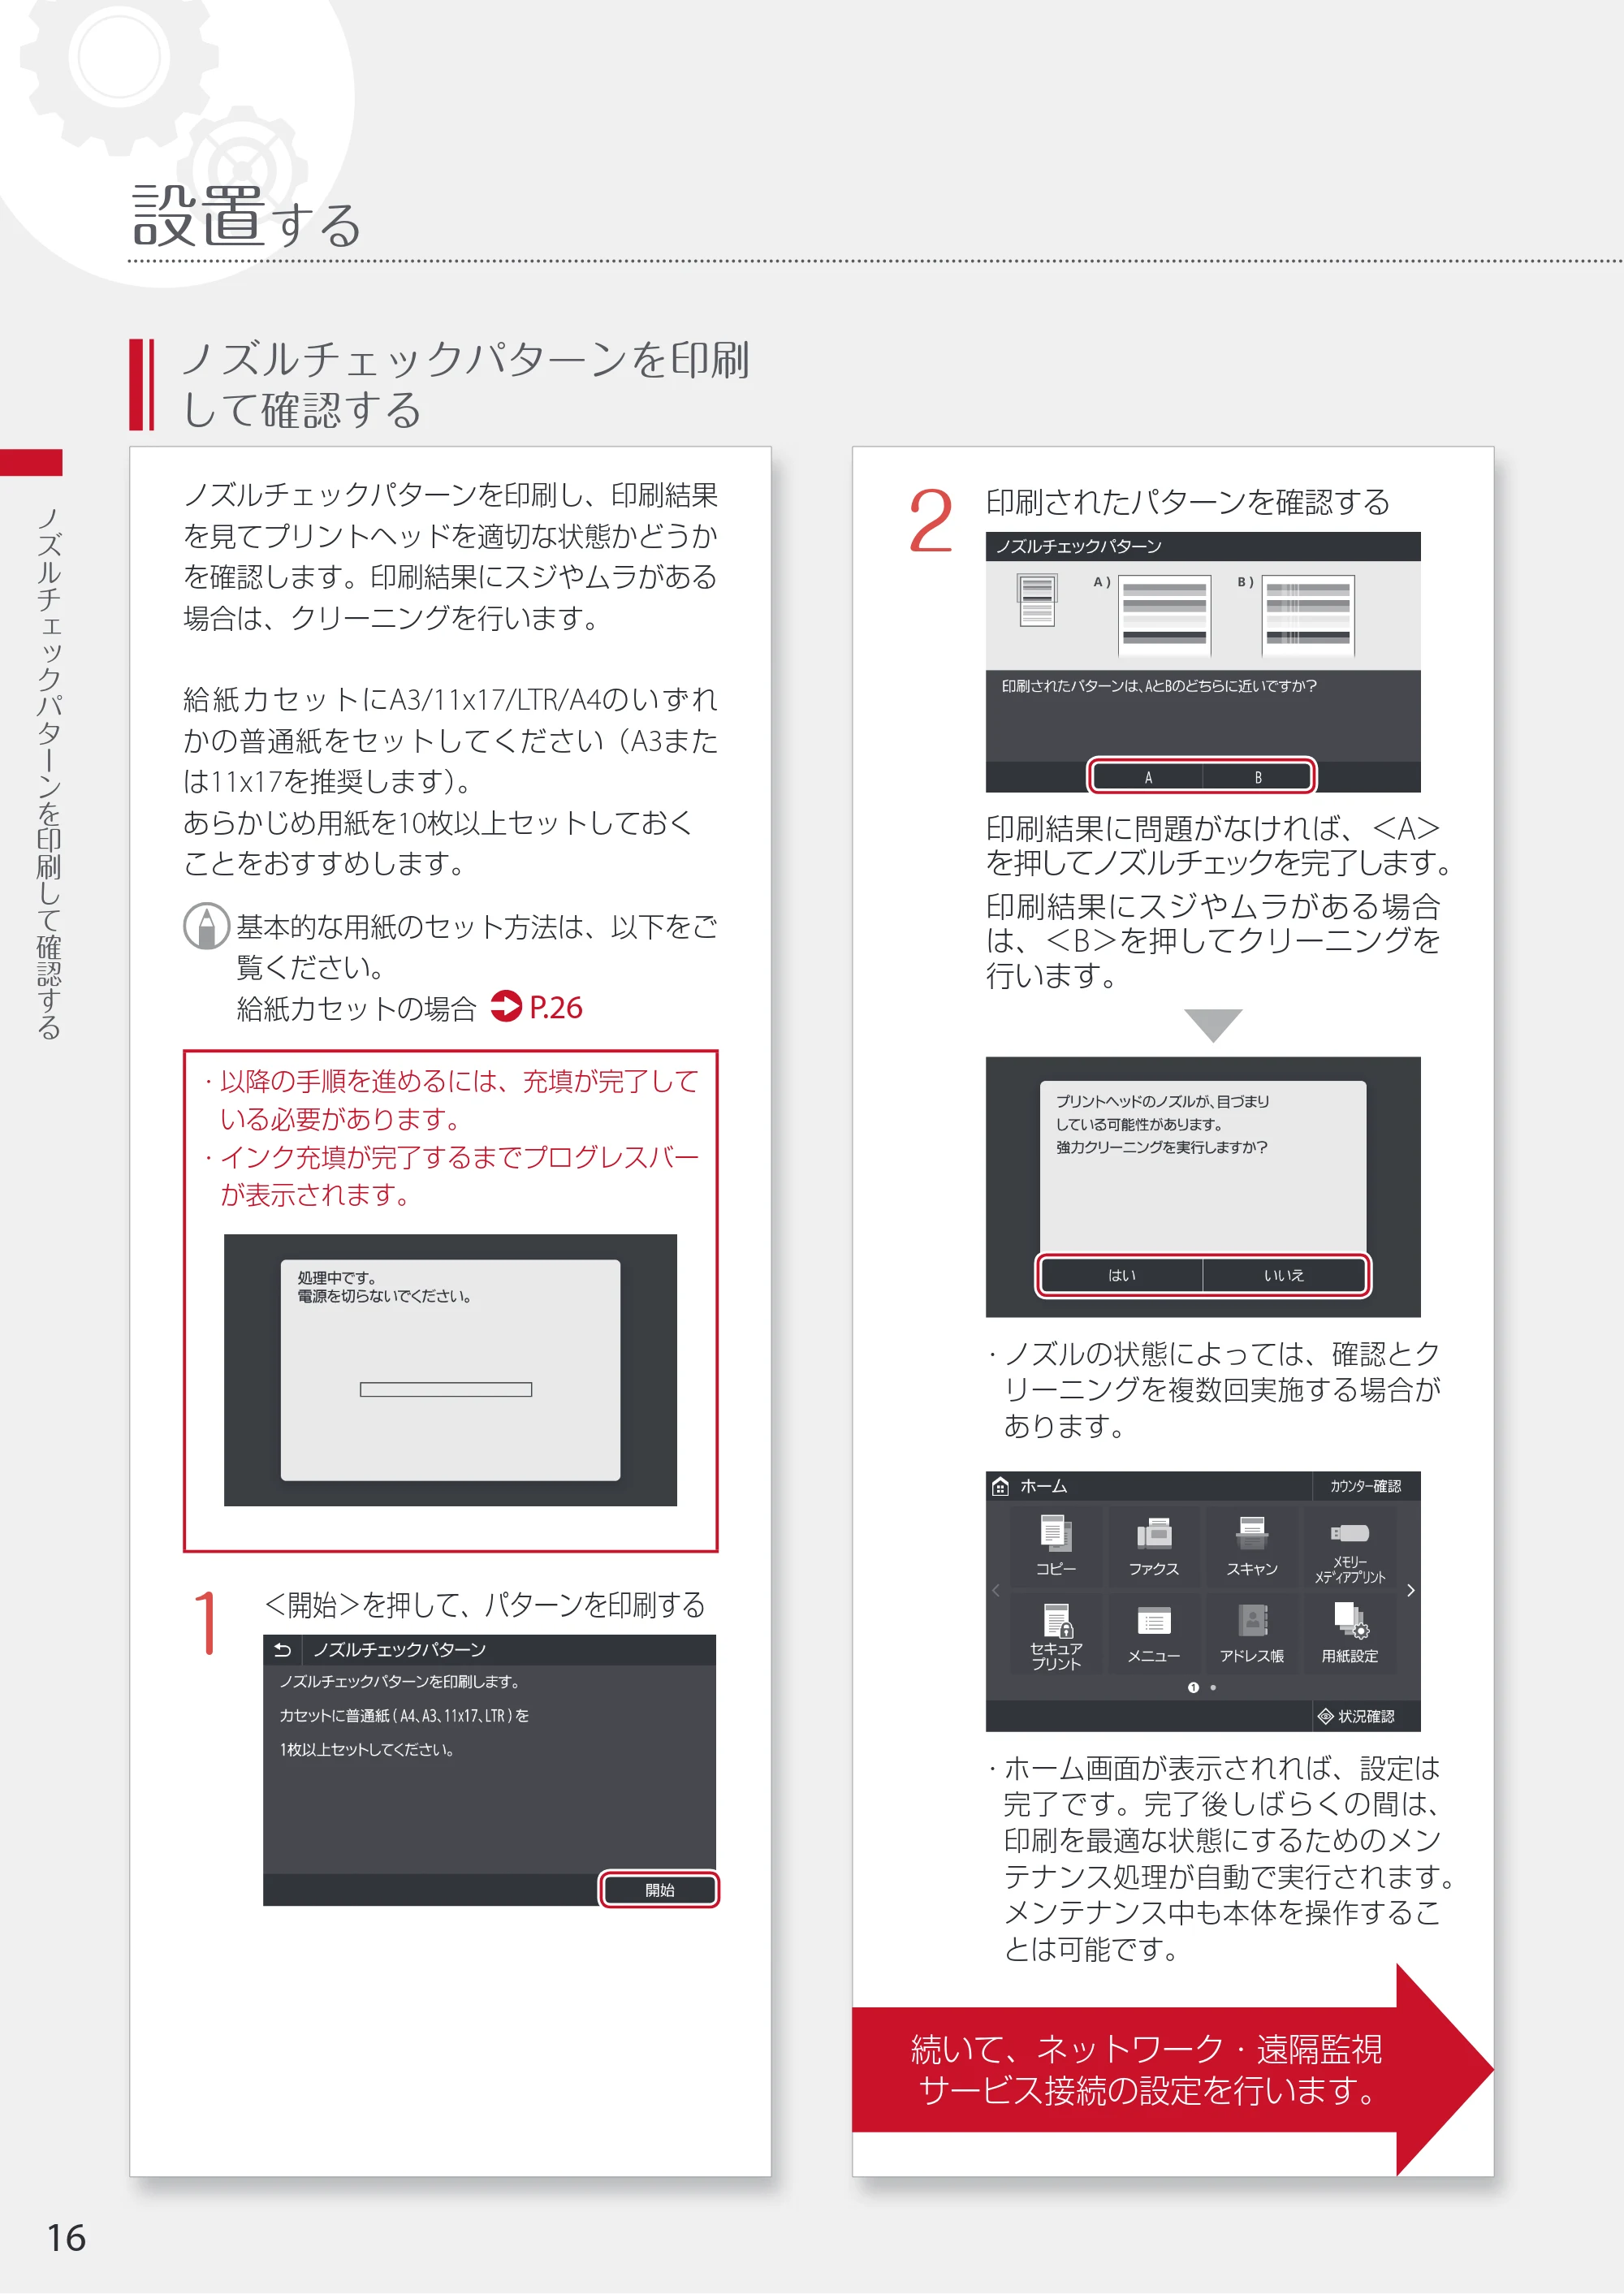This screenshot has width=1624, height=2294.
Task: Click the text 強力クリーニングを実行しますか？
Action: tap(1162, 1147)
